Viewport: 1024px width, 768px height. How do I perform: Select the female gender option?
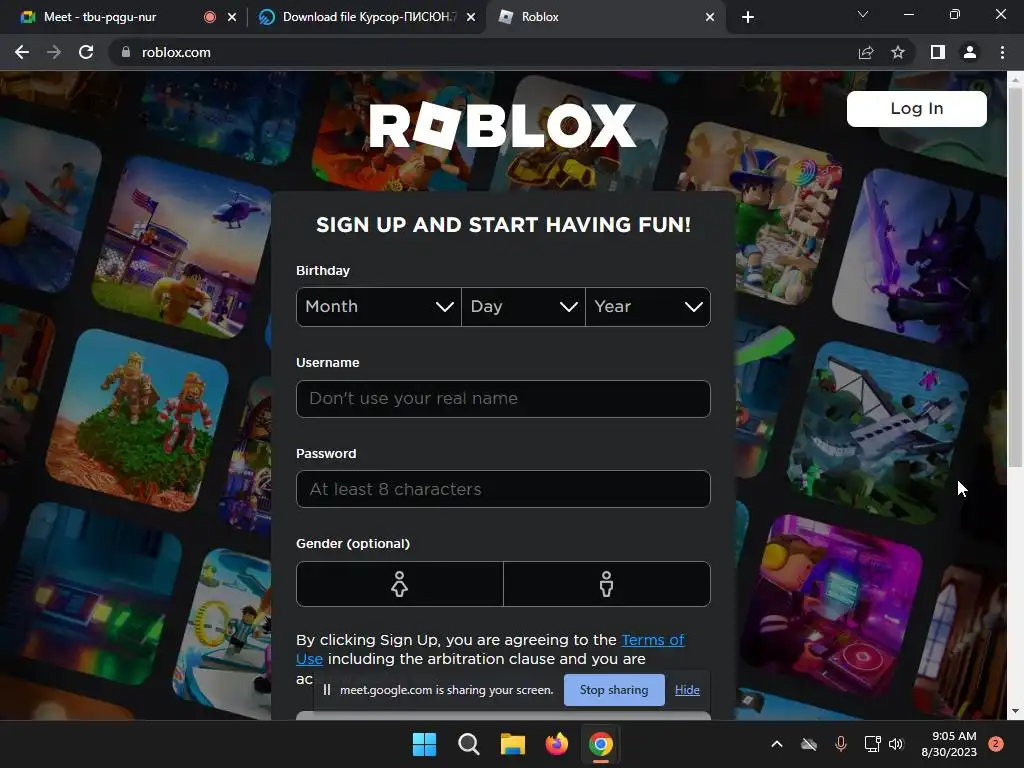[x=400, y=584]
